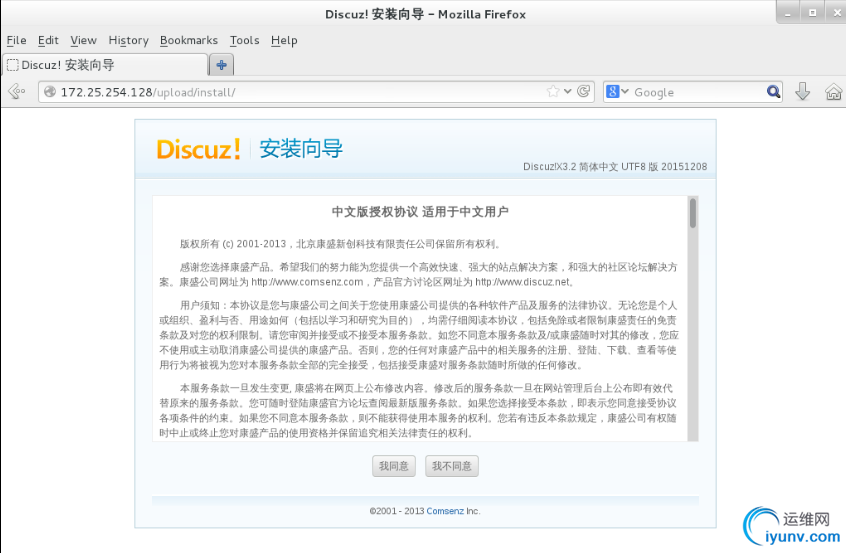Maximize the Firefox window
Viewport: 846px width, 553px height.
[812, 13]
